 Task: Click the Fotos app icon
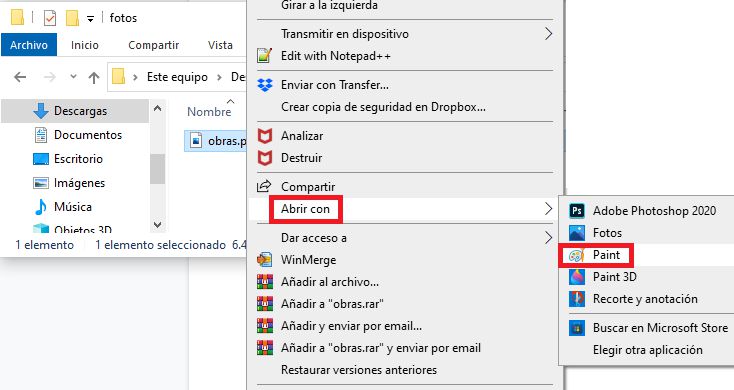click(x=577, y=233)
